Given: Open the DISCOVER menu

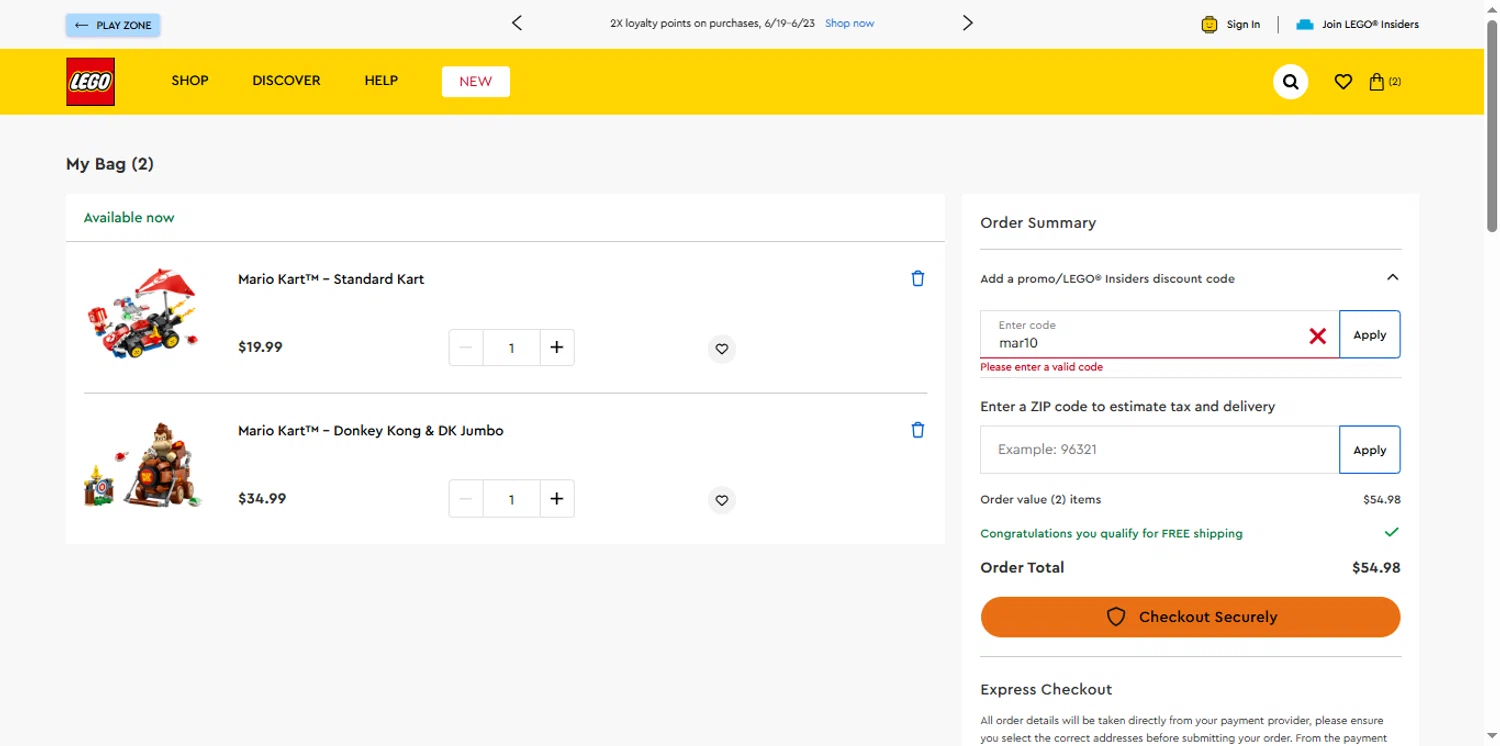Looking at the screenshot, I should point(286,81).
